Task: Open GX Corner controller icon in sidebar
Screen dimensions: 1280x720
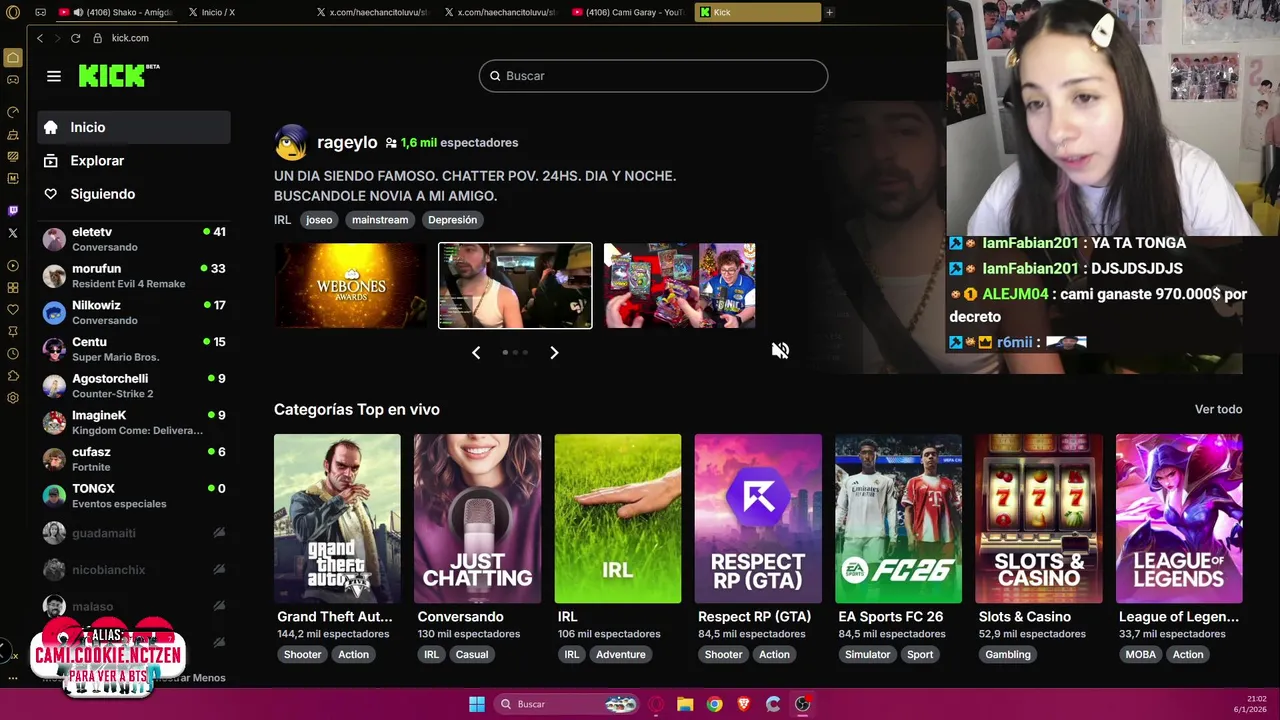Action: point(13,79)
